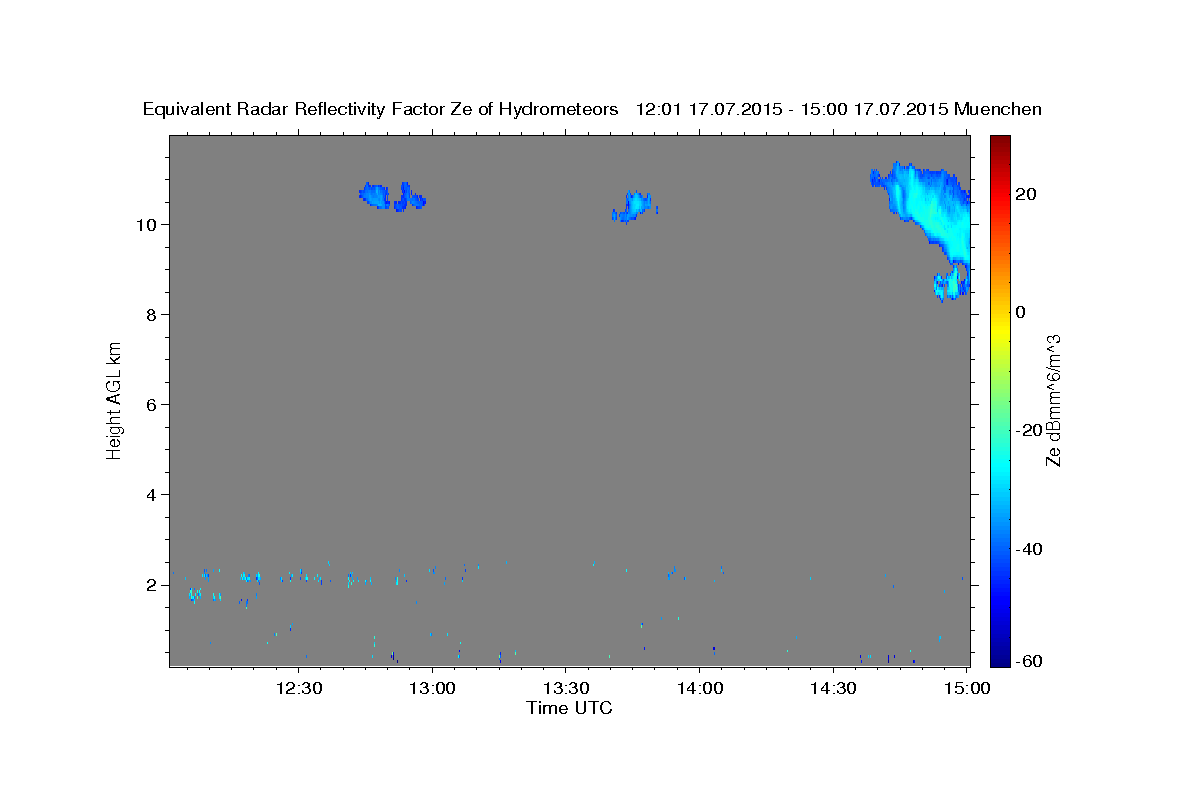The width and height of the screenshot is (1200, 800).
Task: Click the height tick label 4
Action: point(152,494)
